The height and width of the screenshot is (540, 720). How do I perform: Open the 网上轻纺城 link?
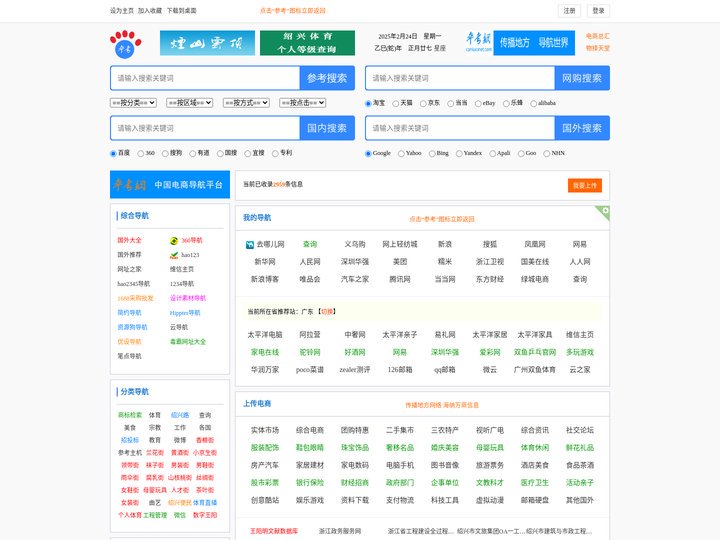click(400, 244)
